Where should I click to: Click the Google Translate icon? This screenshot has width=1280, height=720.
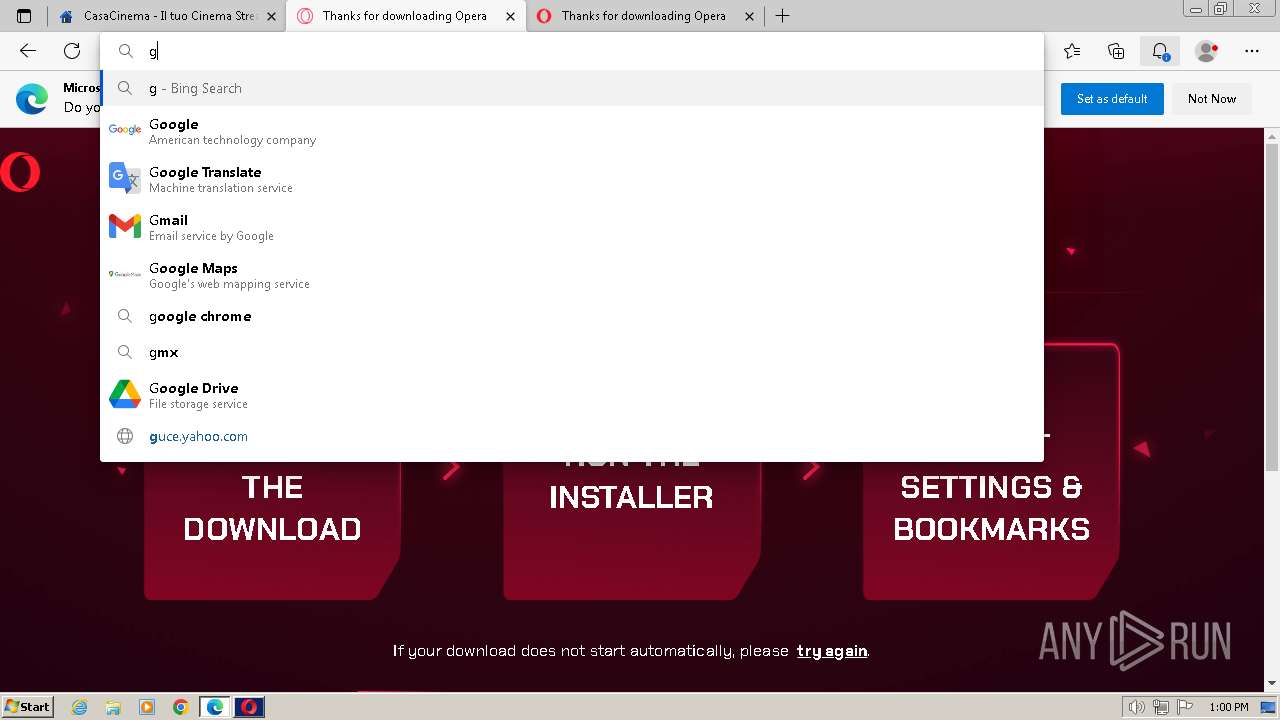(125, 179)
